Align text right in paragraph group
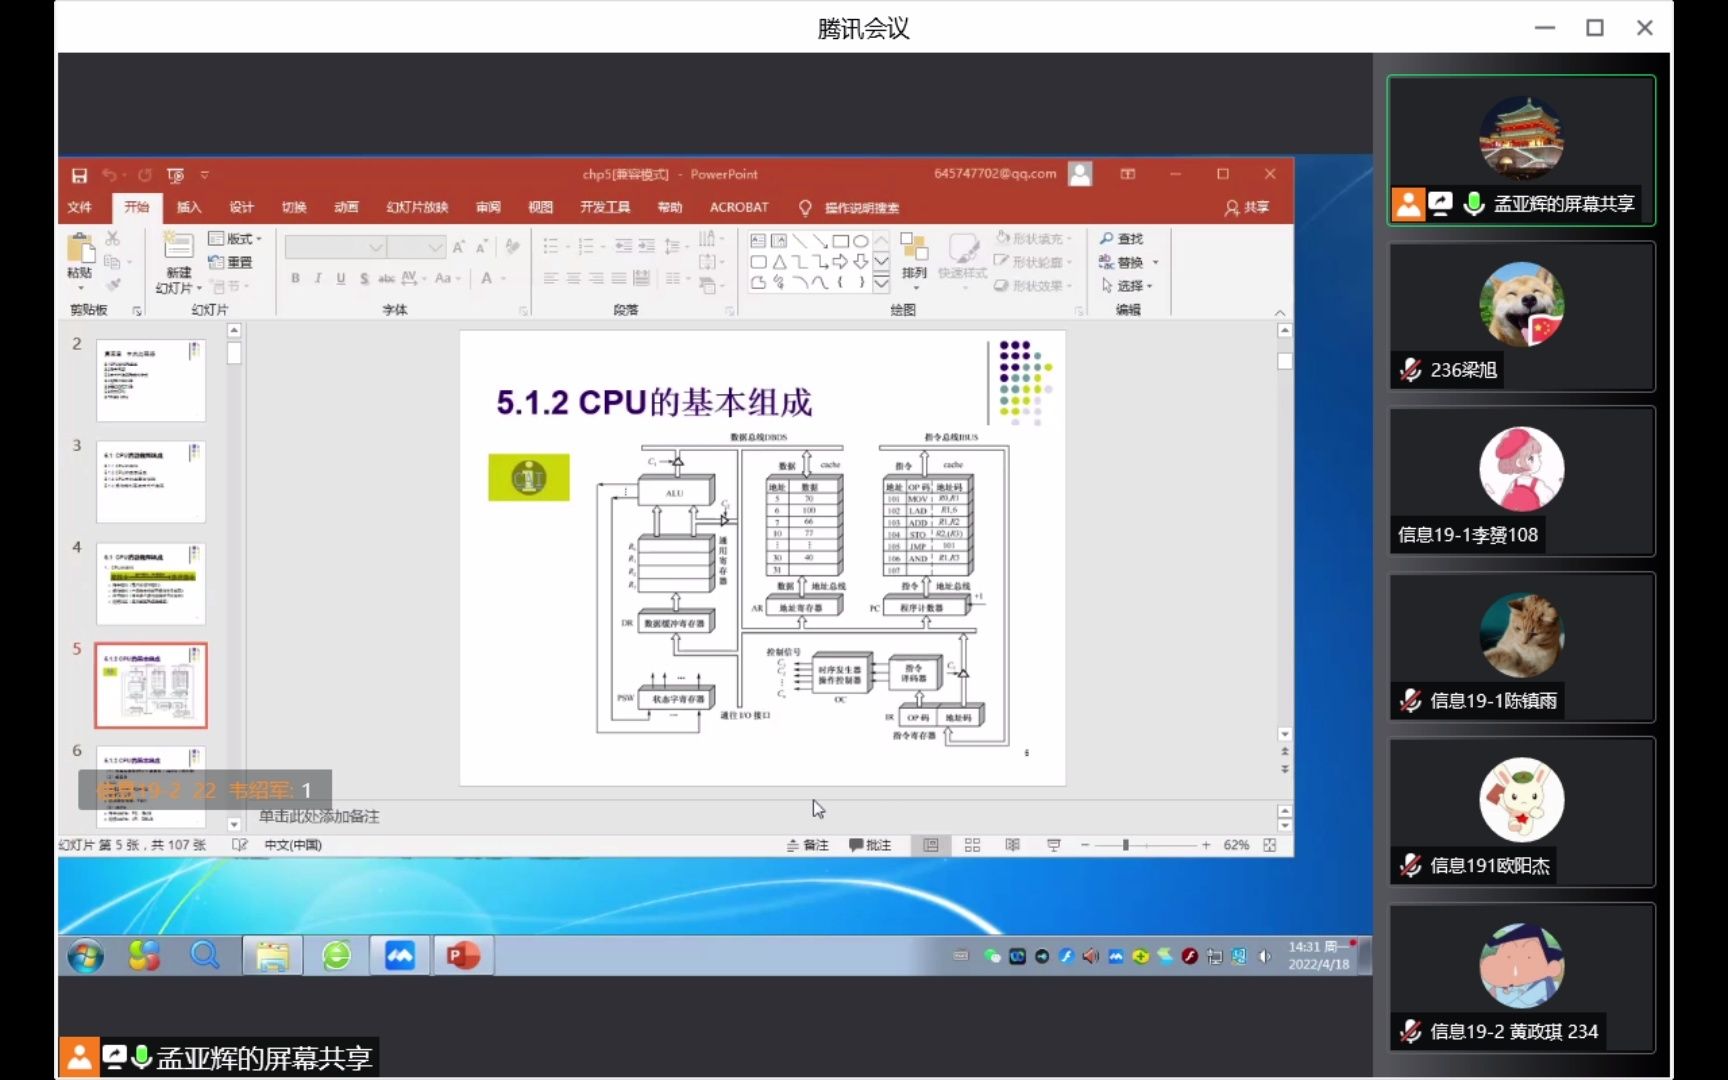 pos(597,278)
